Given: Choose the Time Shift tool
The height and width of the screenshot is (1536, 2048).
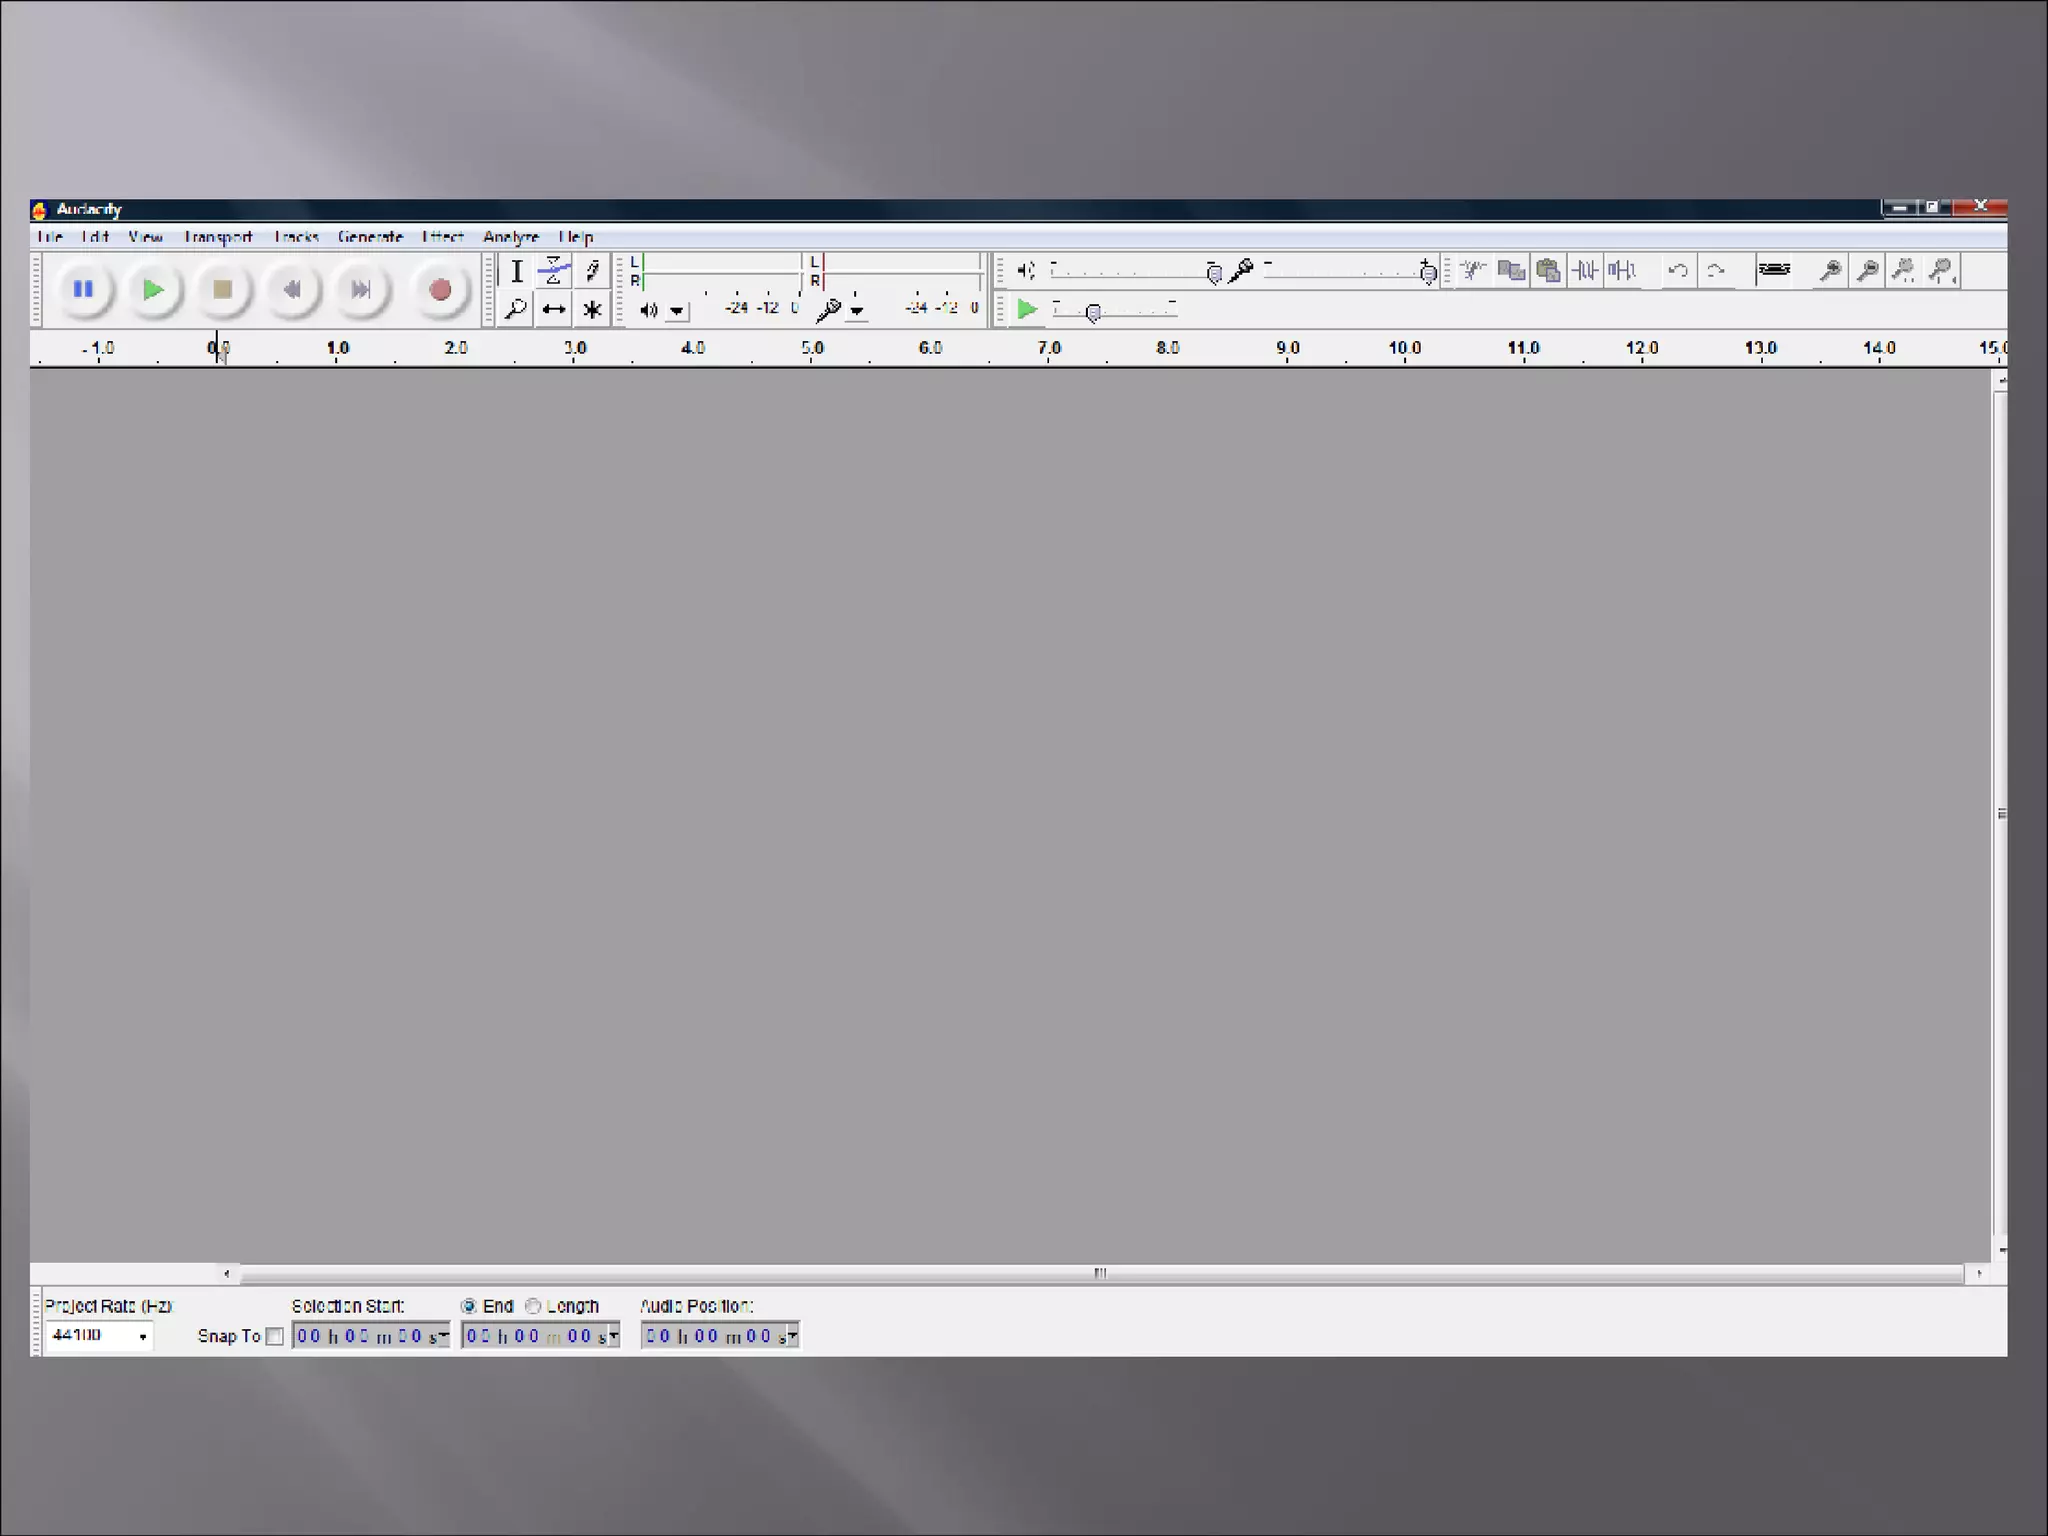Looking at the screenshot, I should [x=554, y=310].
